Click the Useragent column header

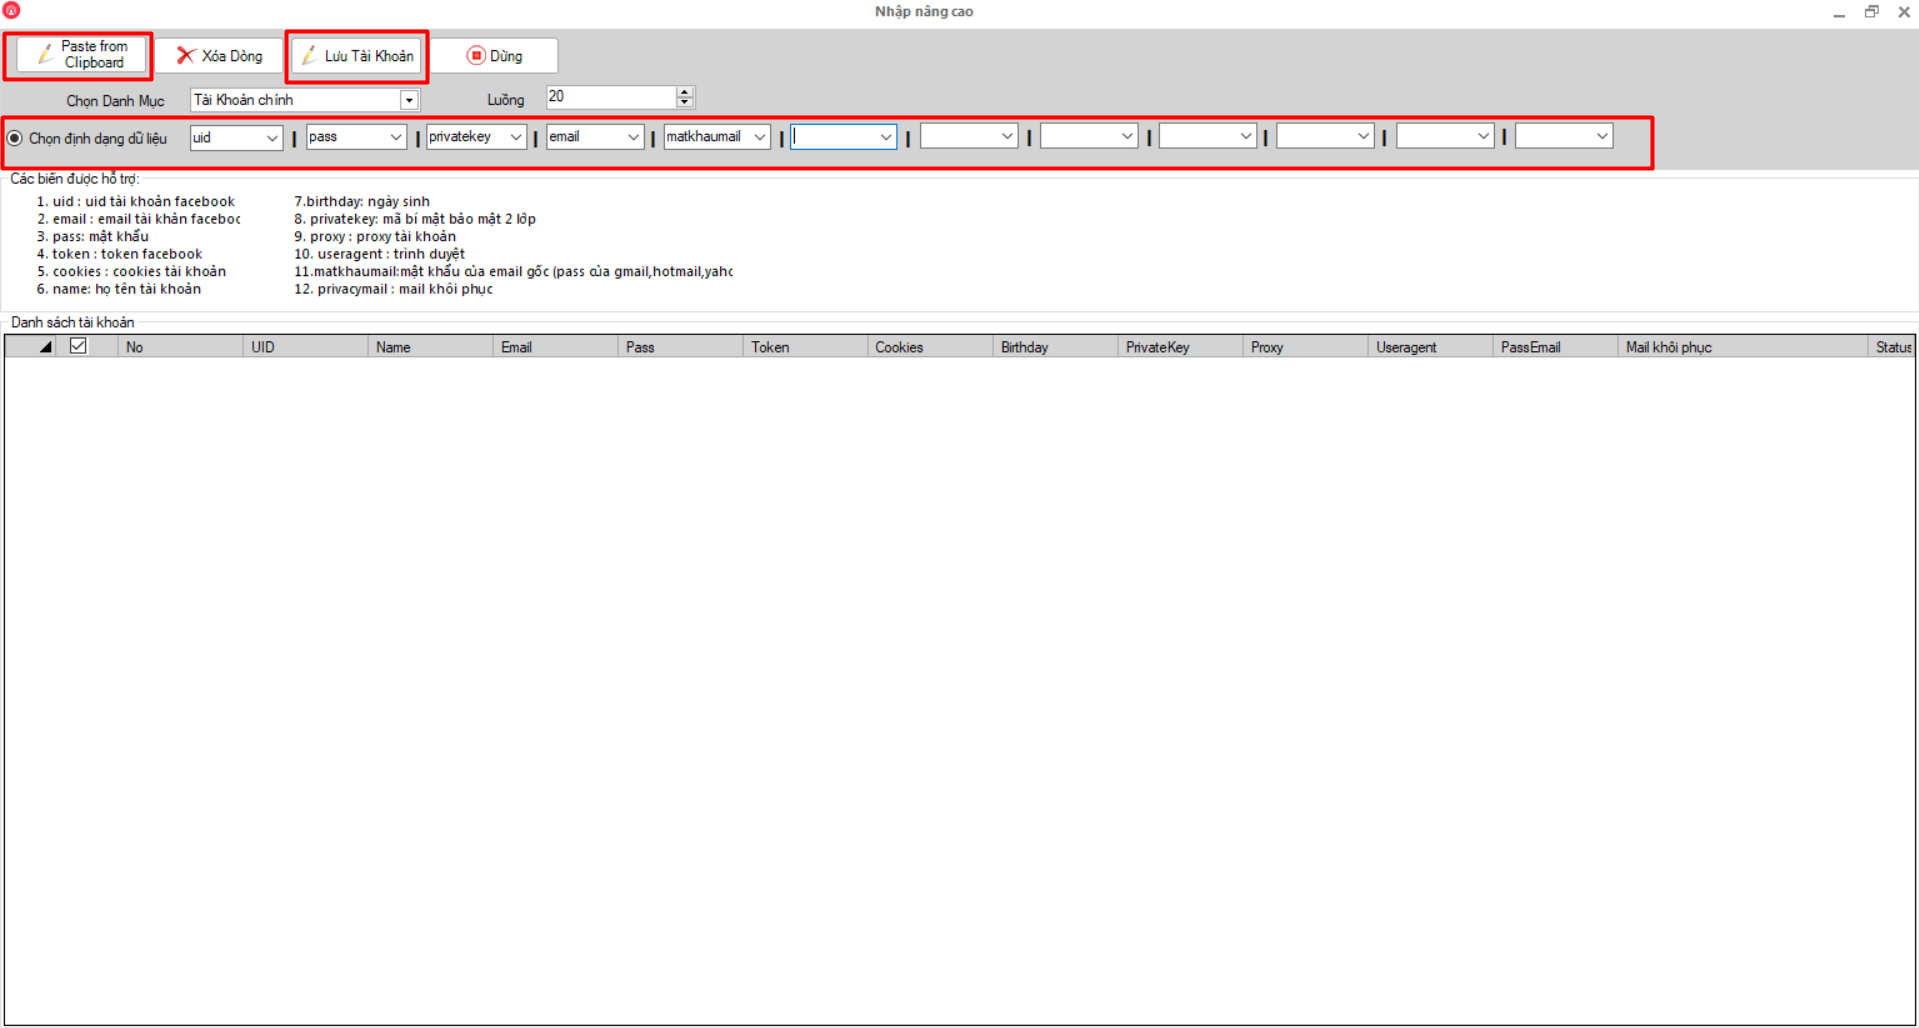(1430, 347)
